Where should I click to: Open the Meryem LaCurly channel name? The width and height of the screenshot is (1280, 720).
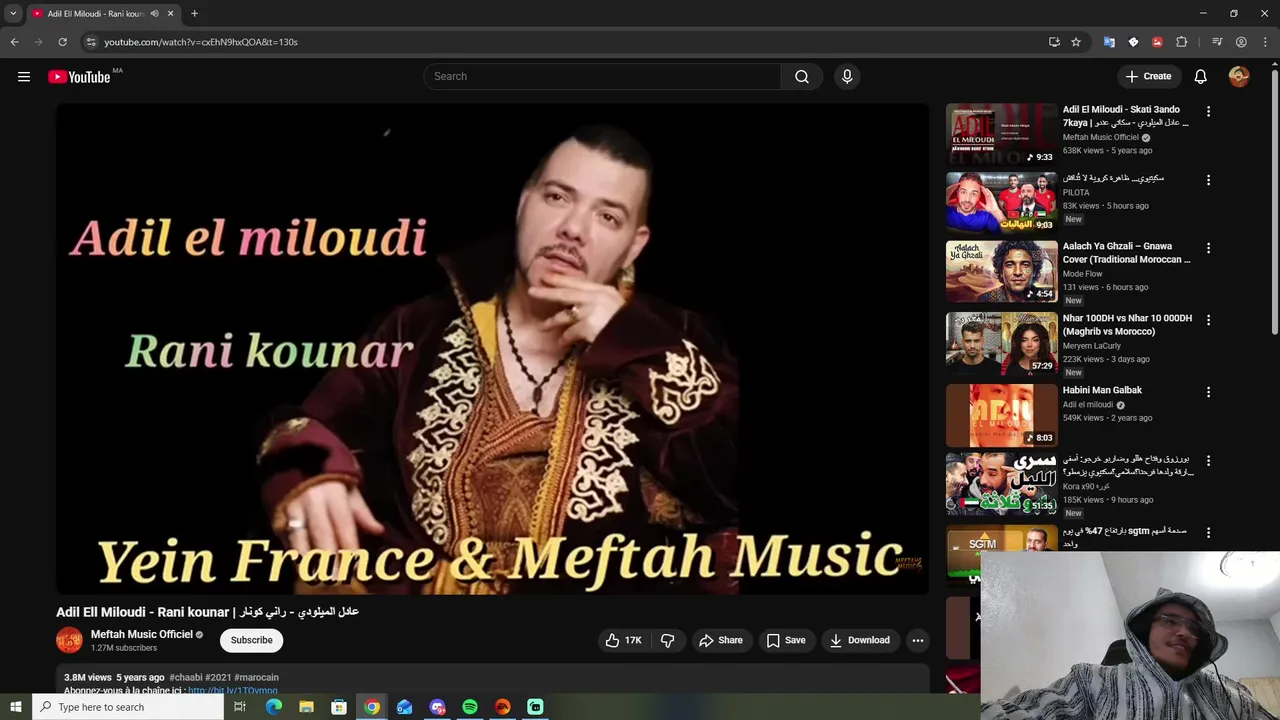1092,346
